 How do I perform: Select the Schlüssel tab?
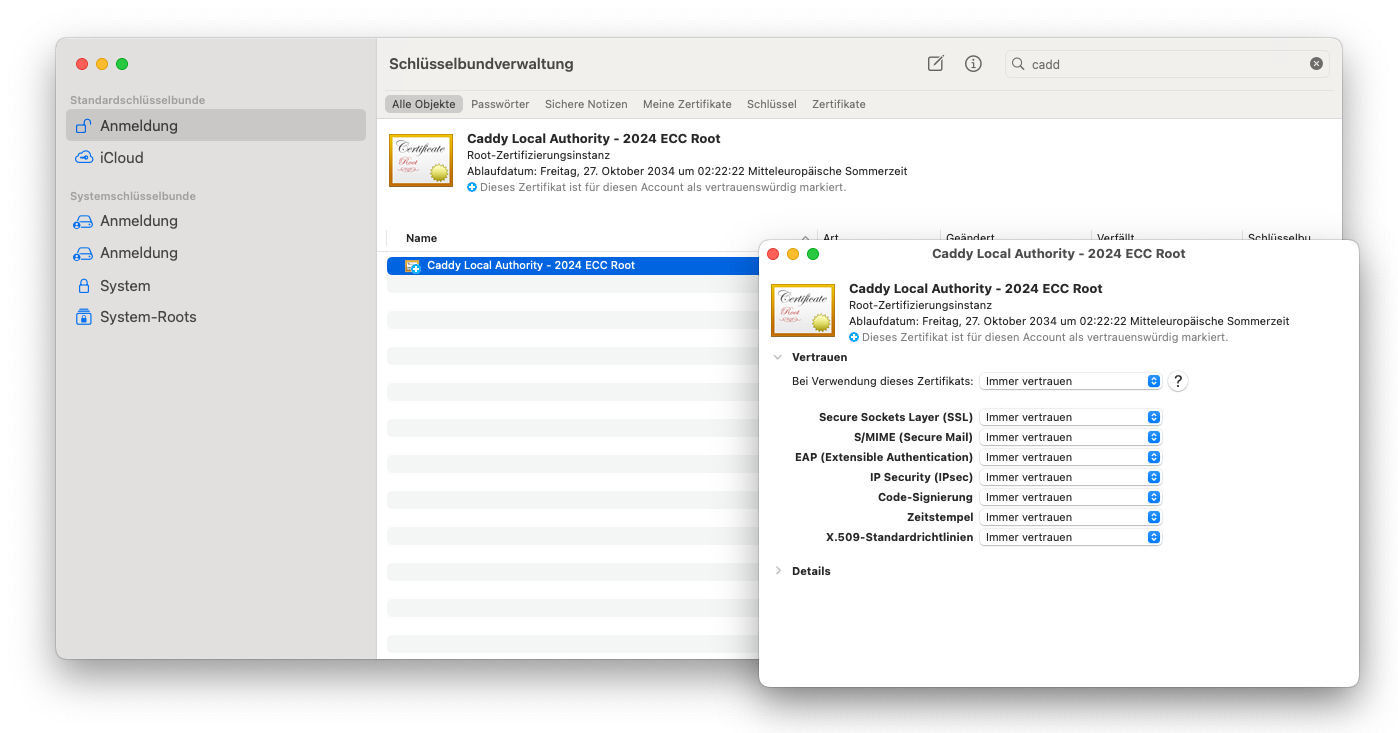(772, 104)
